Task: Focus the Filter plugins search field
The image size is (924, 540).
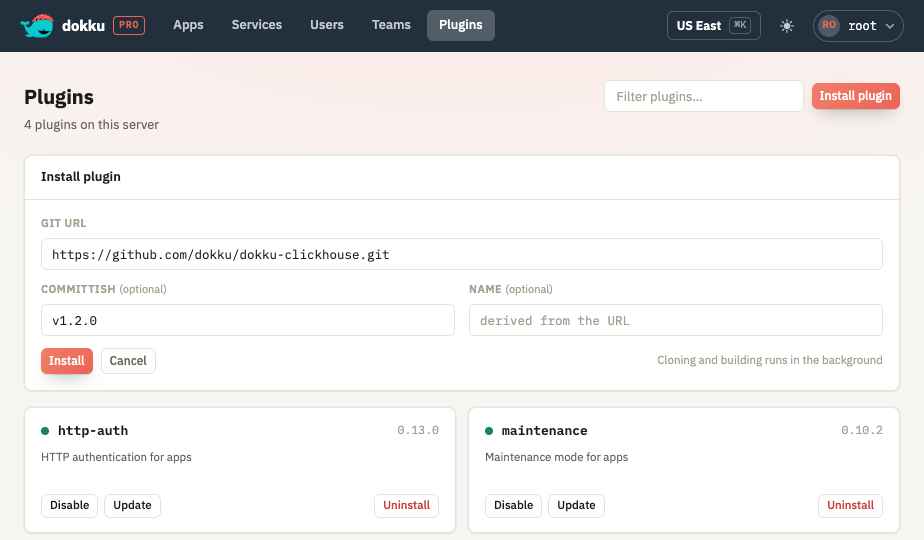Action: click(704, 96)
